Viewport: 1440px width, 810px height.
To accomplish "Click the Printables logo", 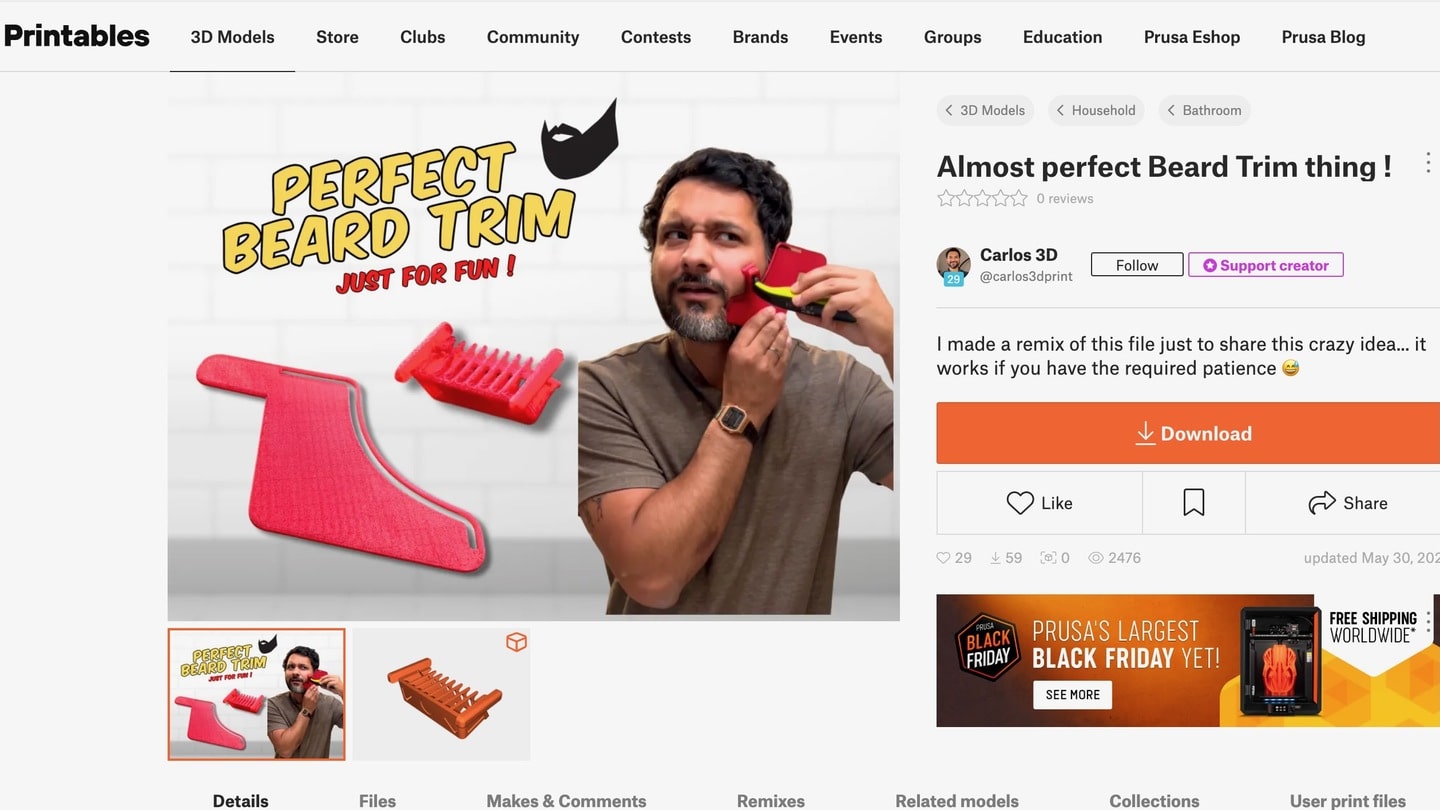I will click(77, 36).
